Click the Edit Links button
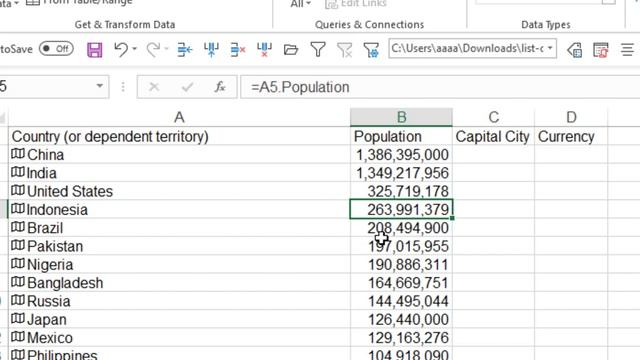 click(356, 3)
